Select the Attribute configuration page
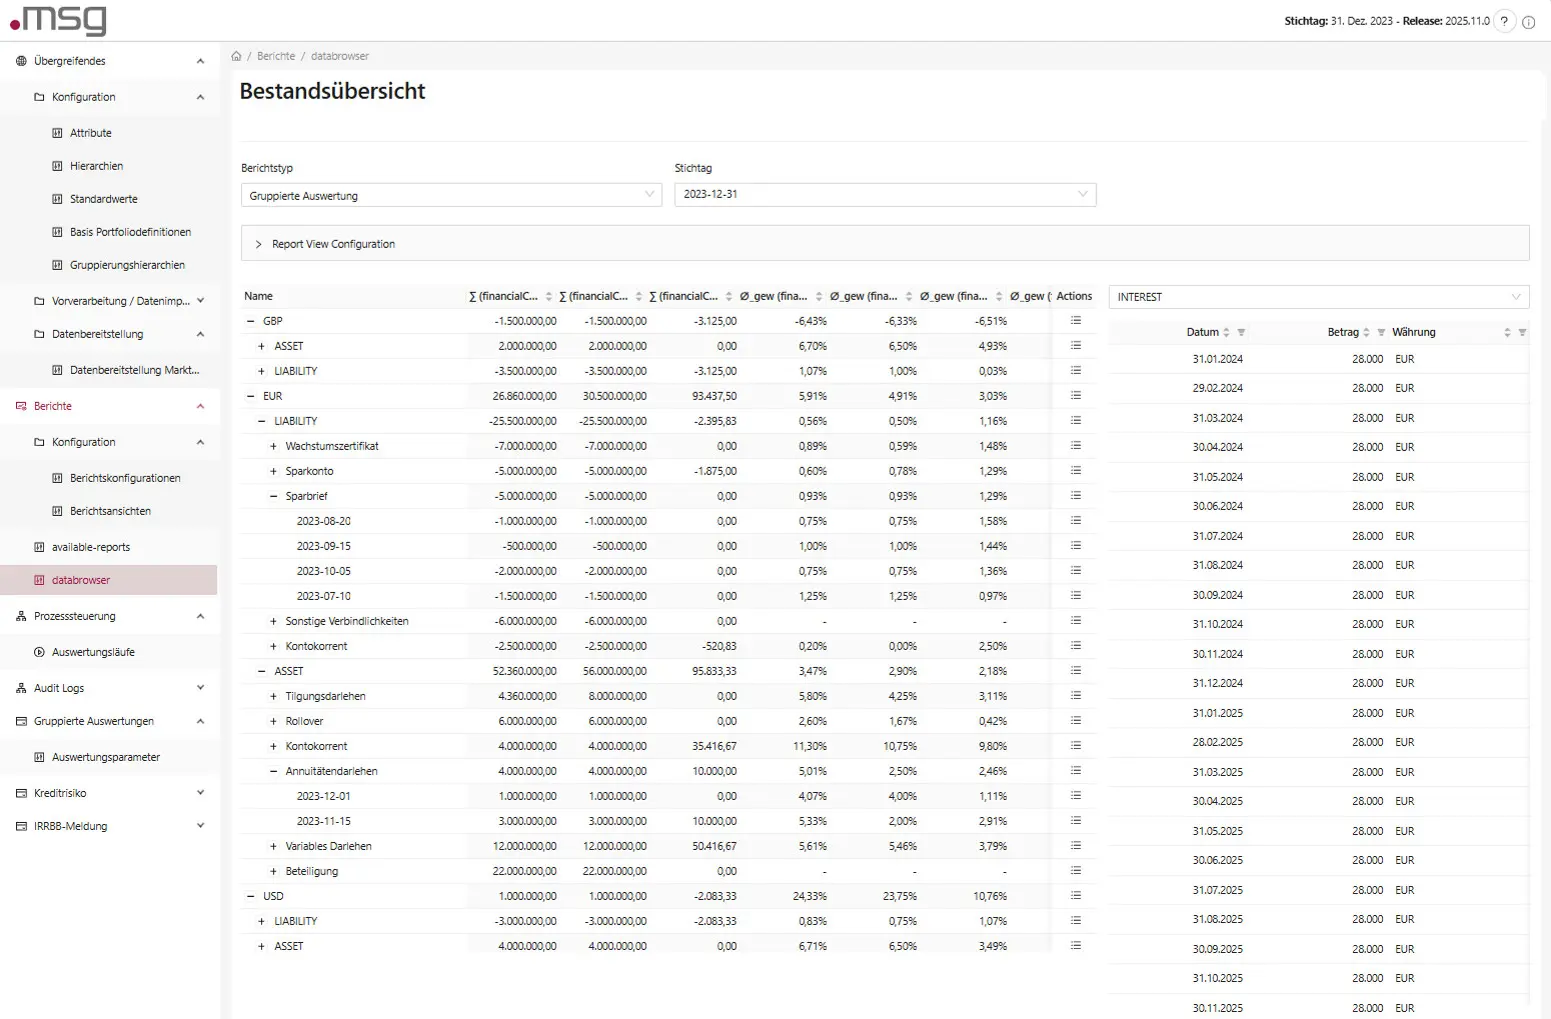 (89, 132)
